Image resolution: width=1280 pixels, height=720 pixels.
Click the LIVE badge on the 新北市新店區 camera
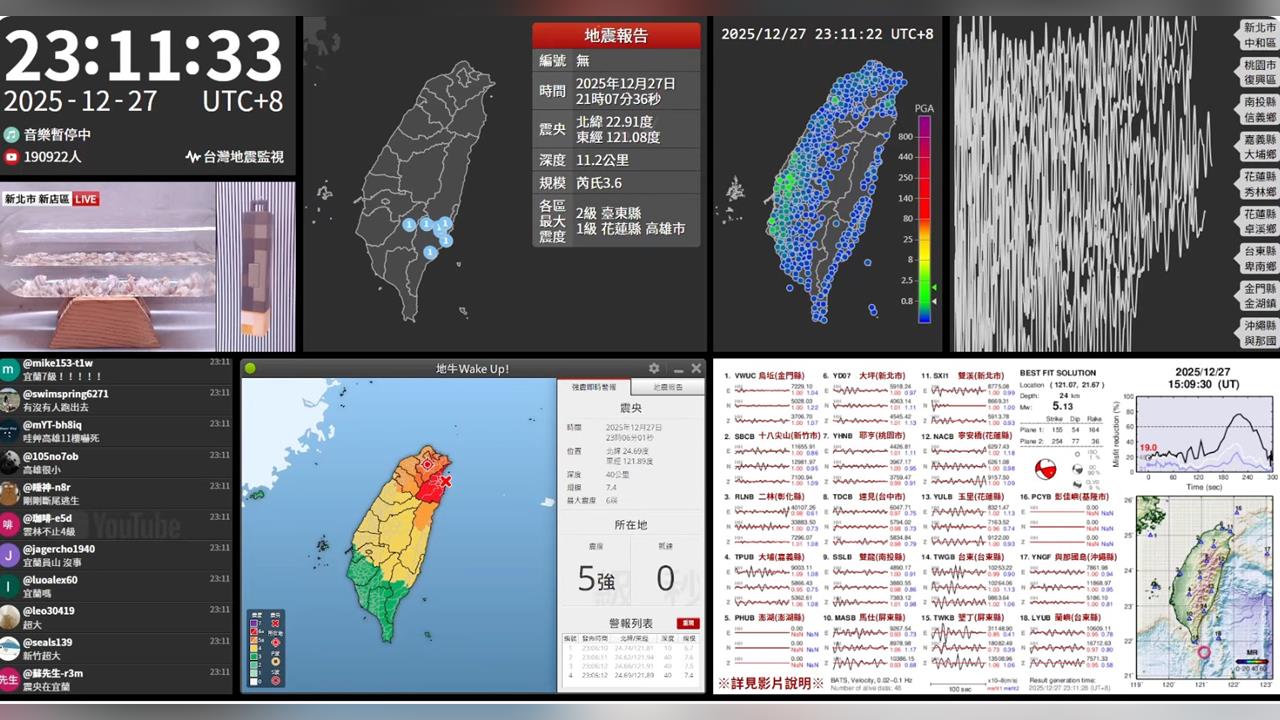coord(85,198)
